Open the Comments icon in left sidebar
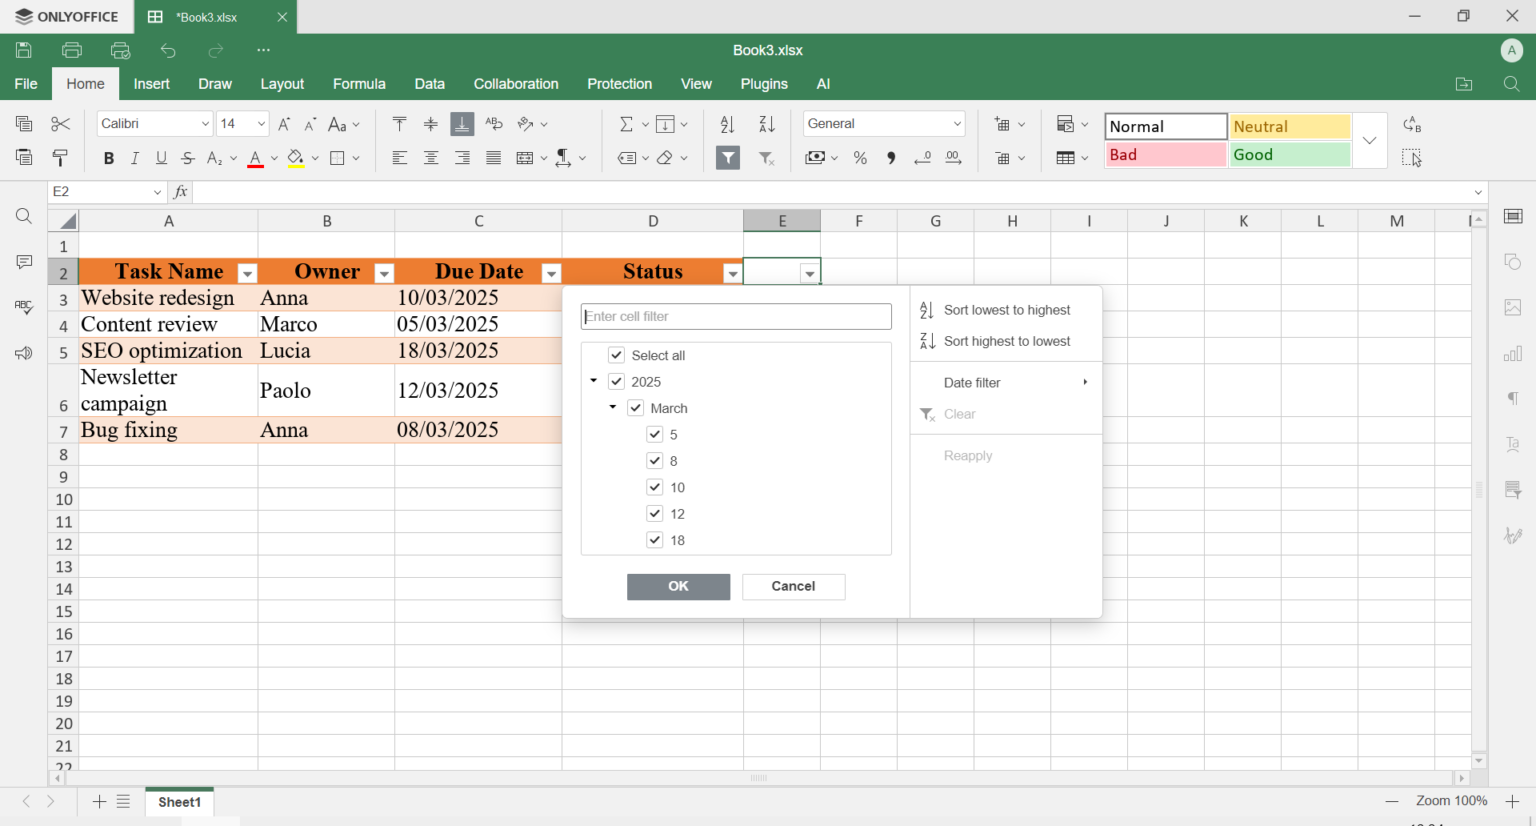The width and height of the screenshot is (1536, 826). coord(24,262)
